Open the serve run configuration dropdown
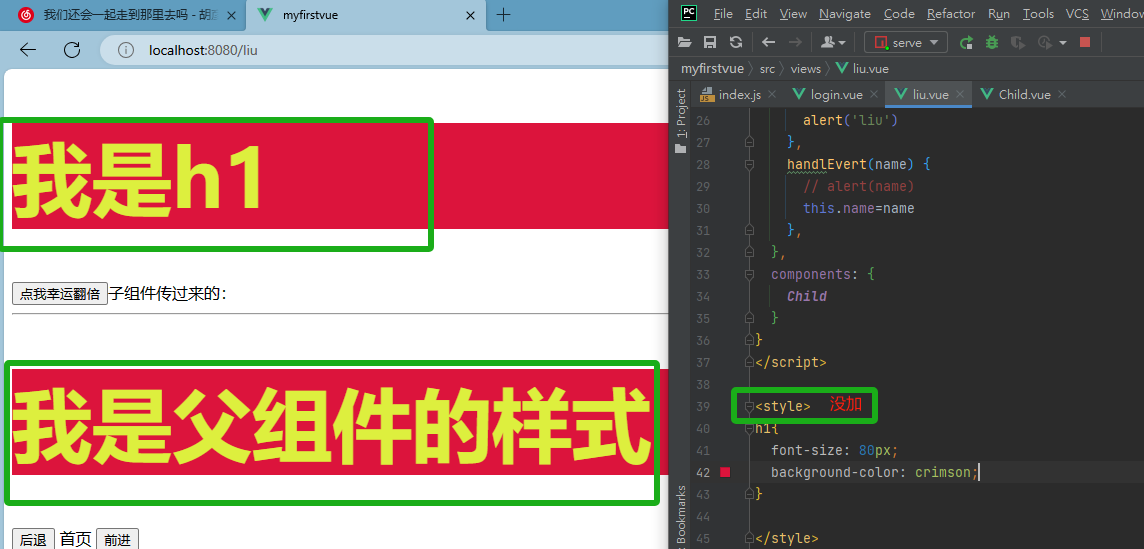The height and width of the screenshot is (549, 1144). pos(906,42)
